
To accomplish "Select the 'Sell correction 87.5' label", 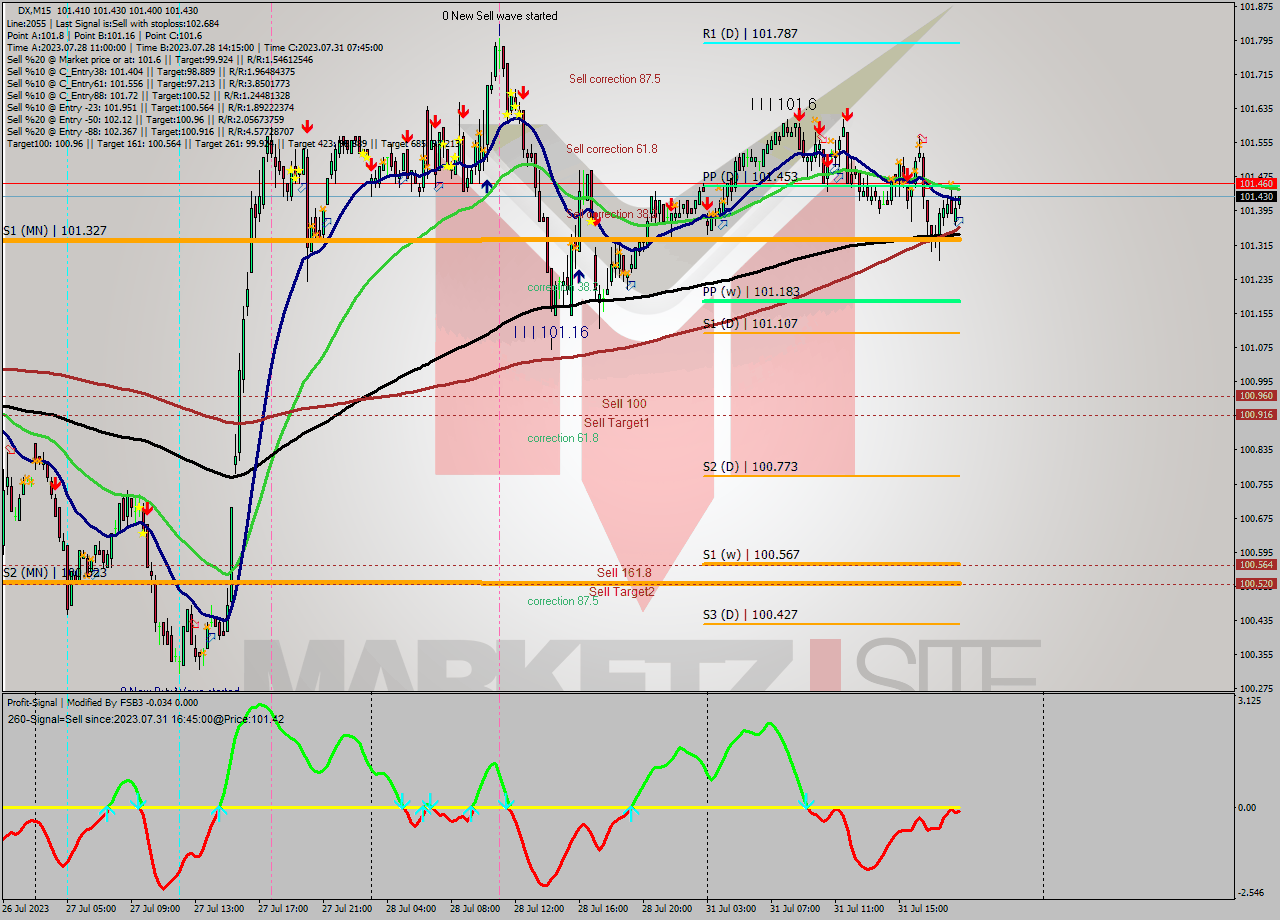I will tap(614, 78).
